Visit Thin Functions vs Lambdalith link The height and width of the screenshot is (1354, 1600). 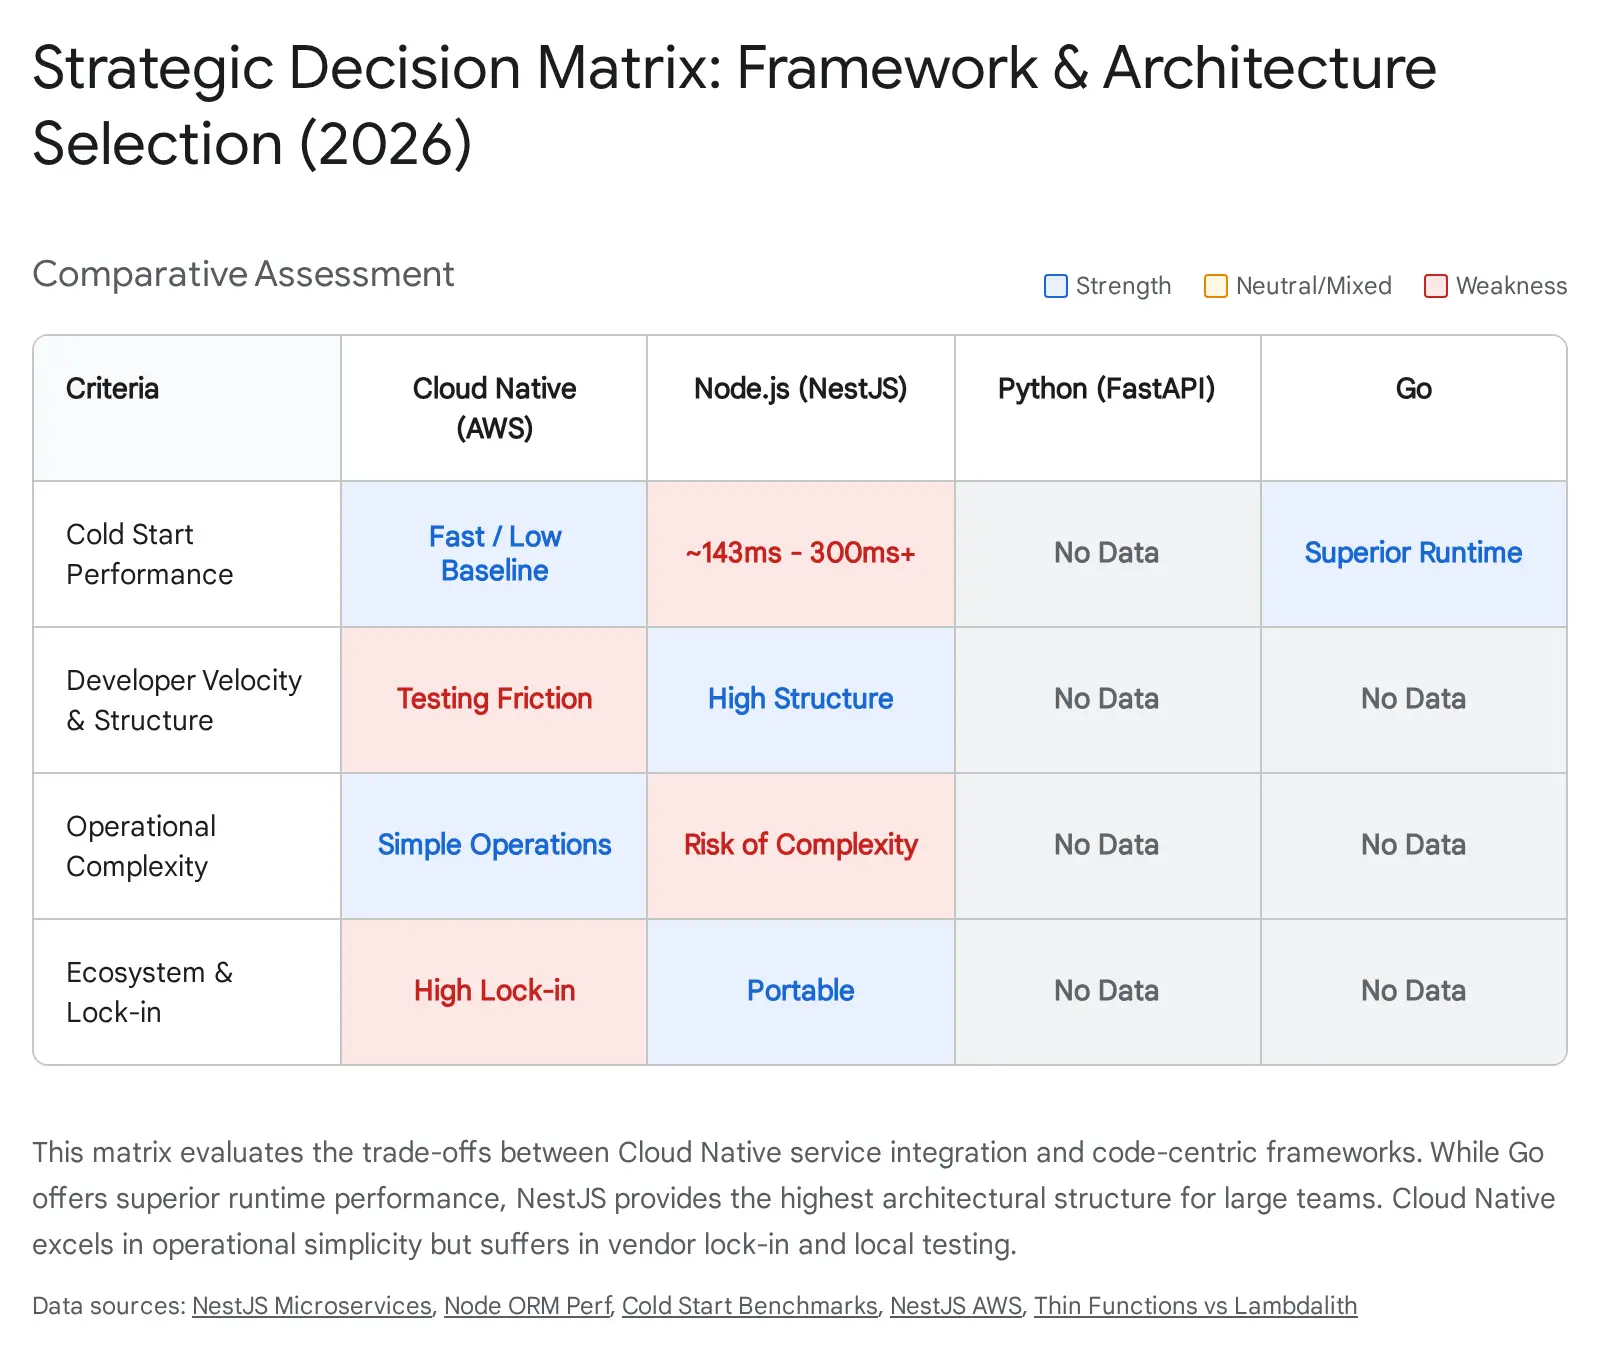point(1195,1306)
